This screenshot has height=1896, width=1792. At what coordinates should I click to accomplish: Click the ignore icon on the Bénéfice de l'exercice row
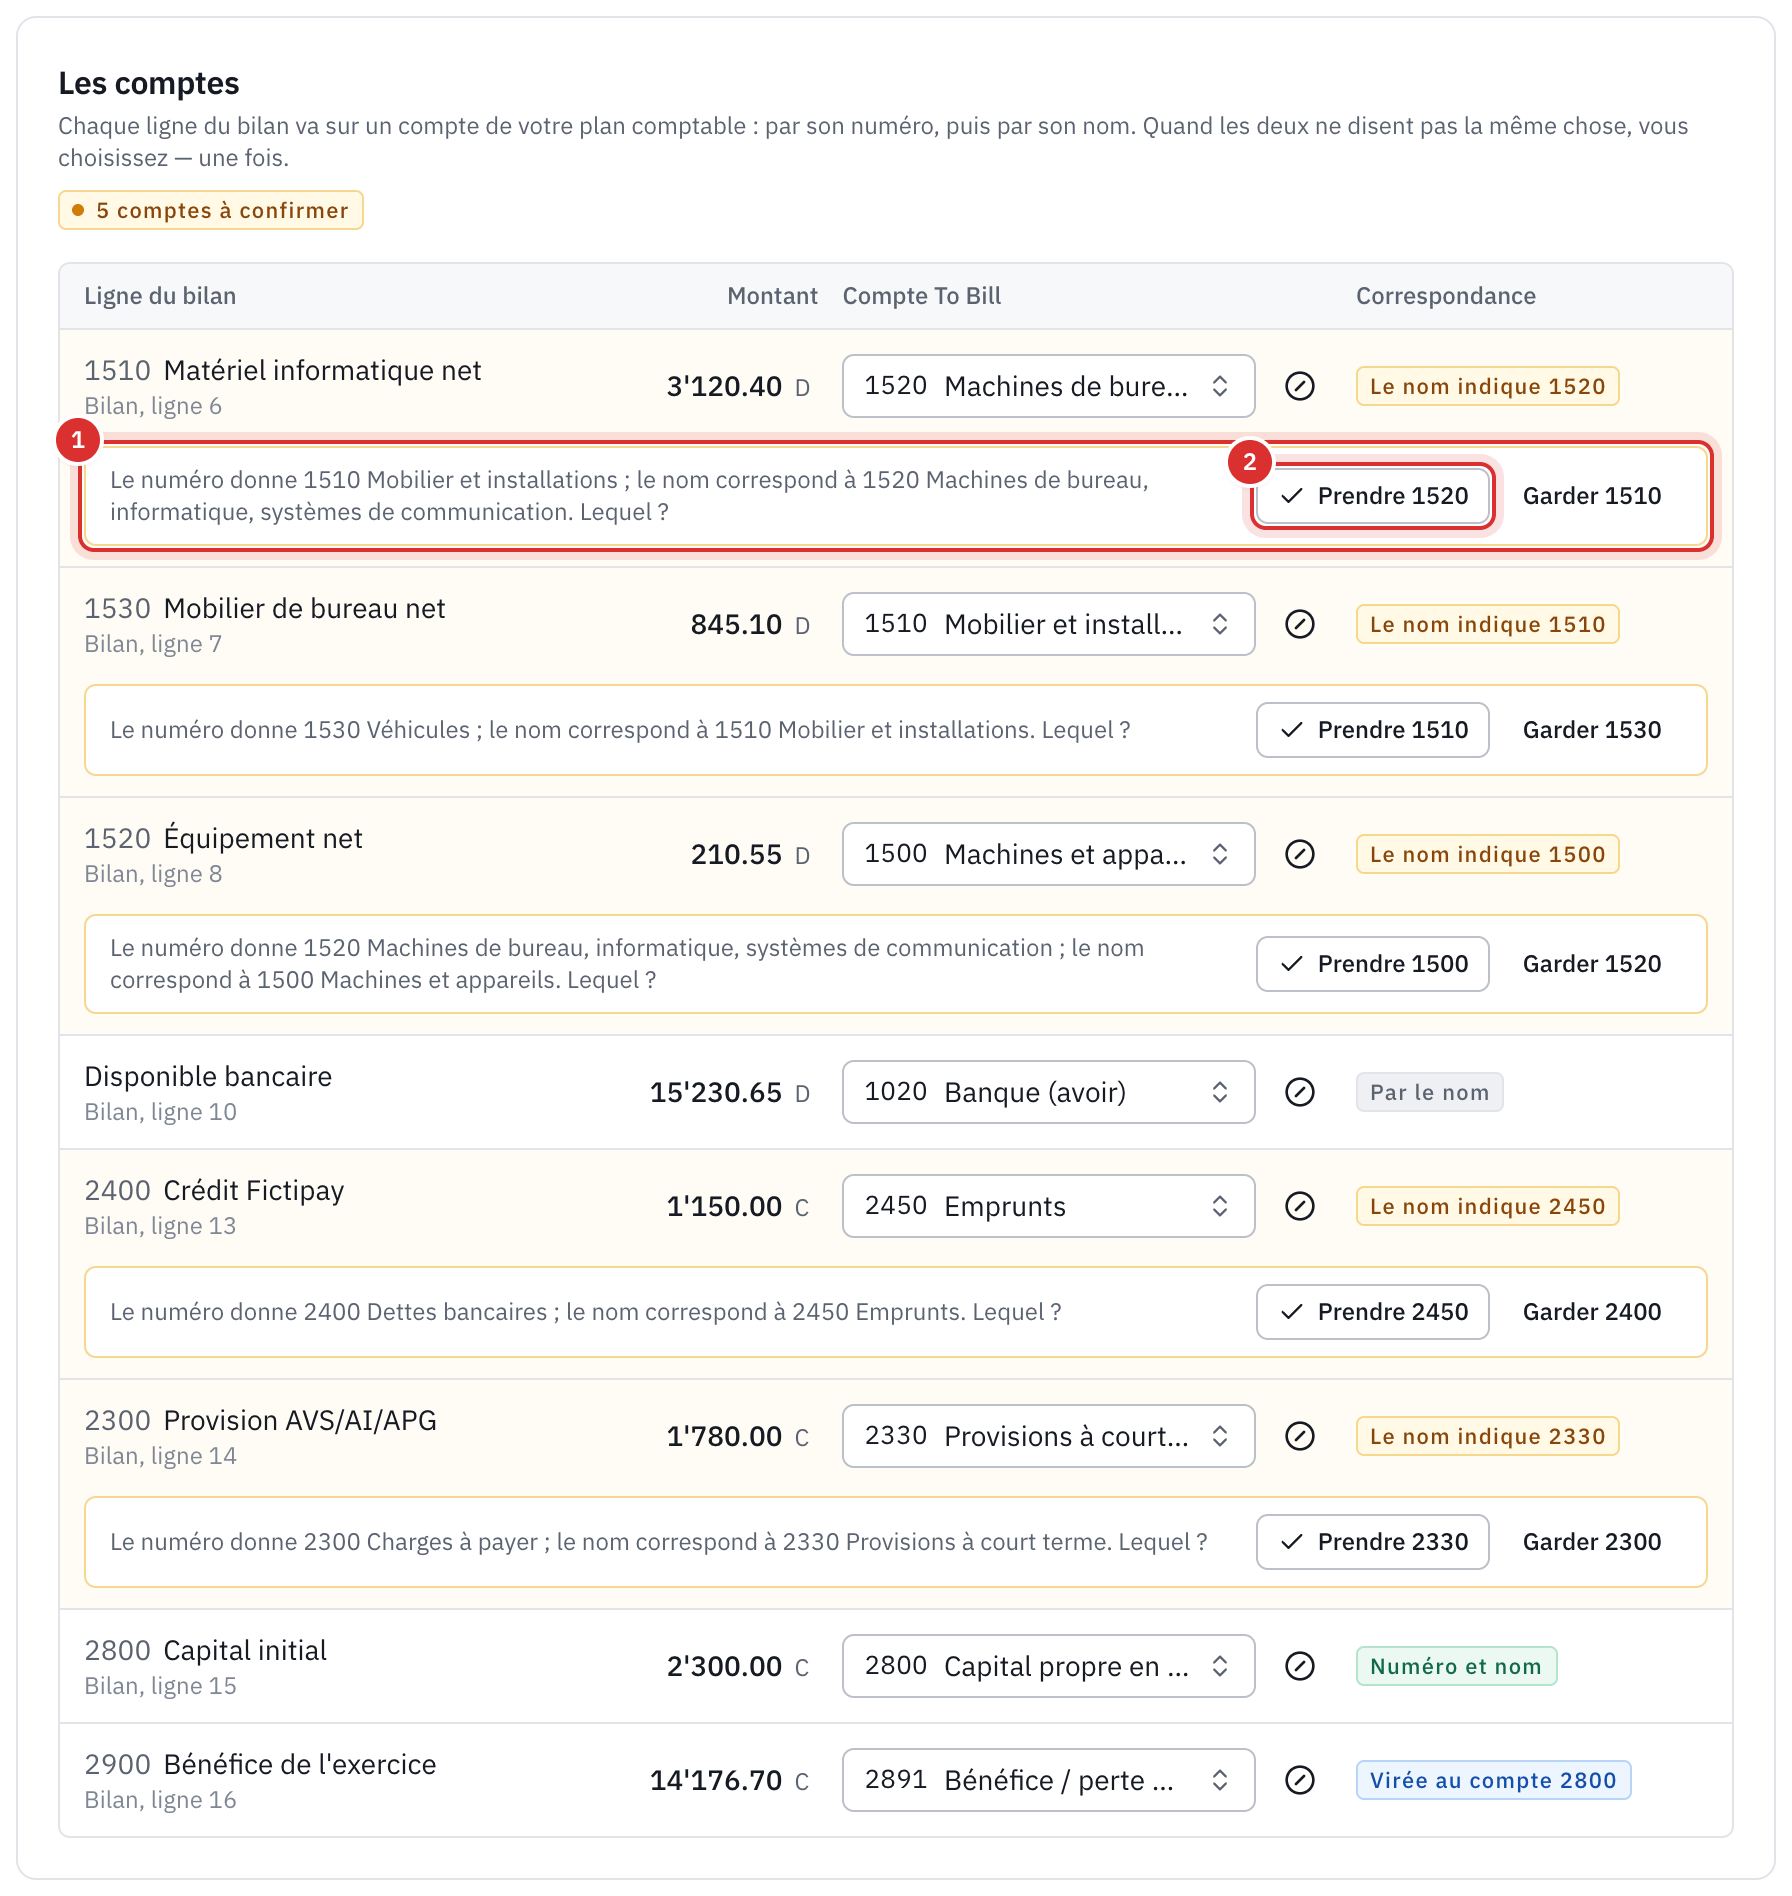point(1299,1780)
